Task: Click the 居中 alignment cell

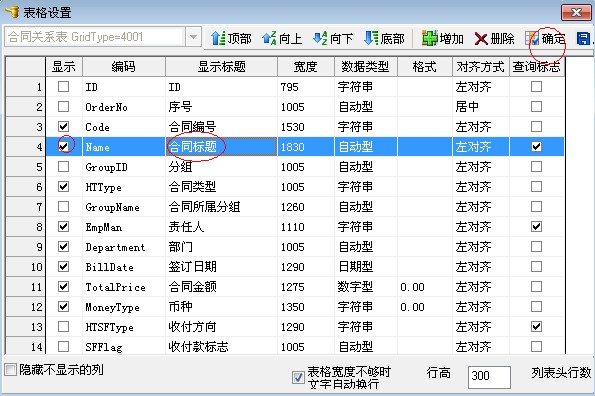Action: (x=480, y=107)
